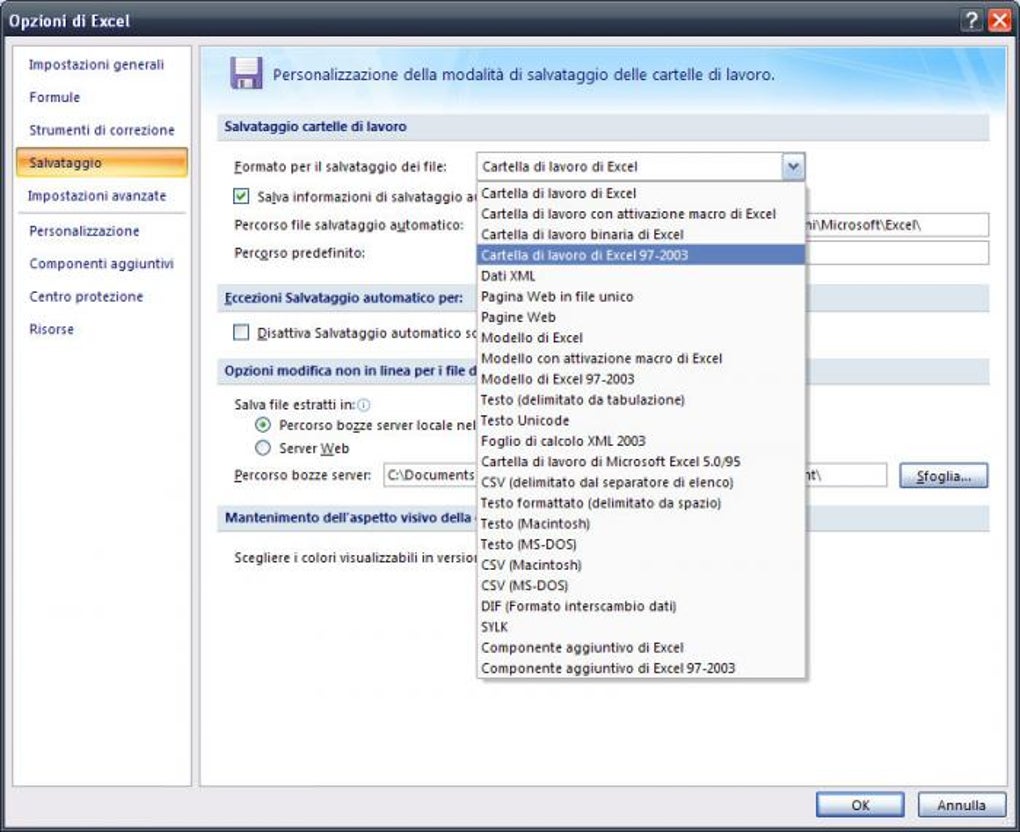Choose Testo (delimitato da tabulazione)
The height and width of the screenshot is (832, 1020).
click(641, 400)
